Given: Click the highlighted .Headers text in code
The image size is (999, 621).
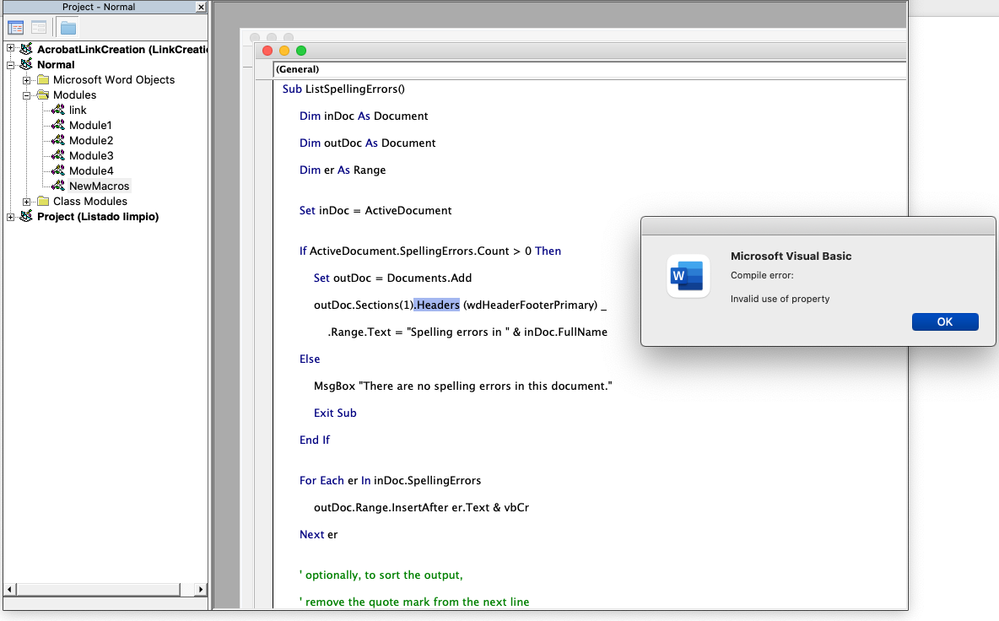Looking at the screenshot, I should coord(437,305).
